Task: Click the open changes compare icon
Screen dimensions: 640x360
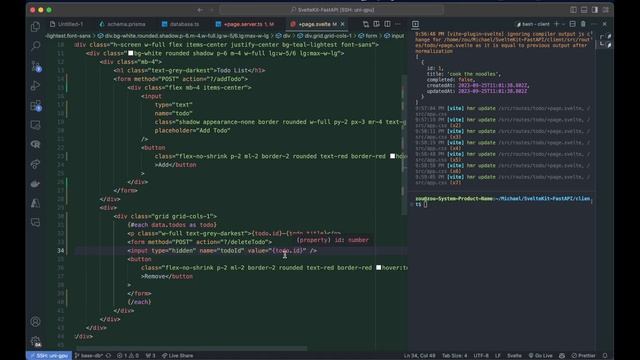Action: (366, 24)
